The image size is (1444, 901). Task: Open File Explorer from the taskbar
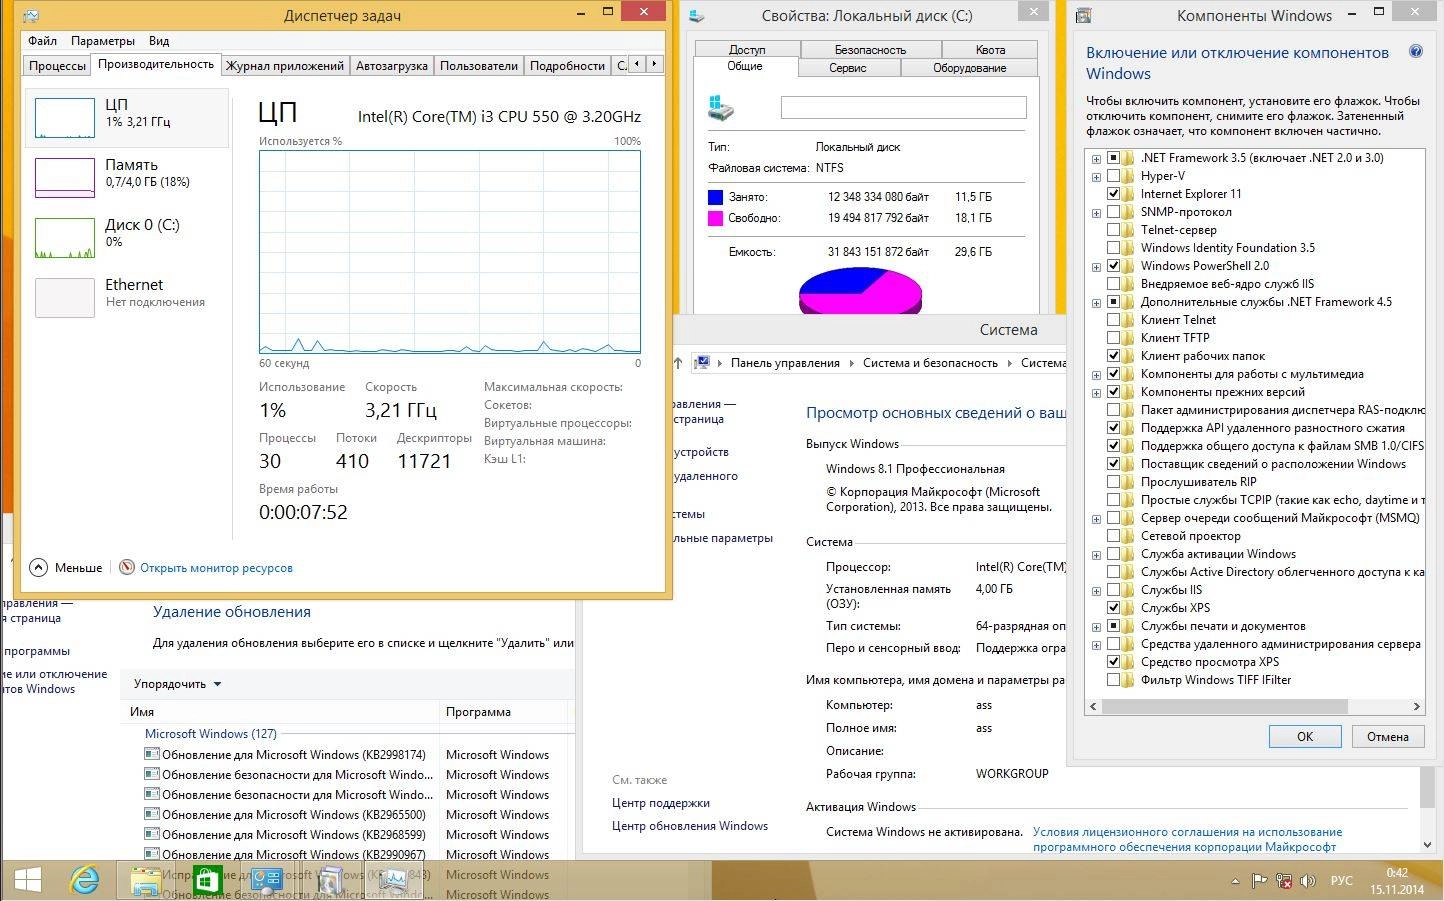click(x=146, y=880)
